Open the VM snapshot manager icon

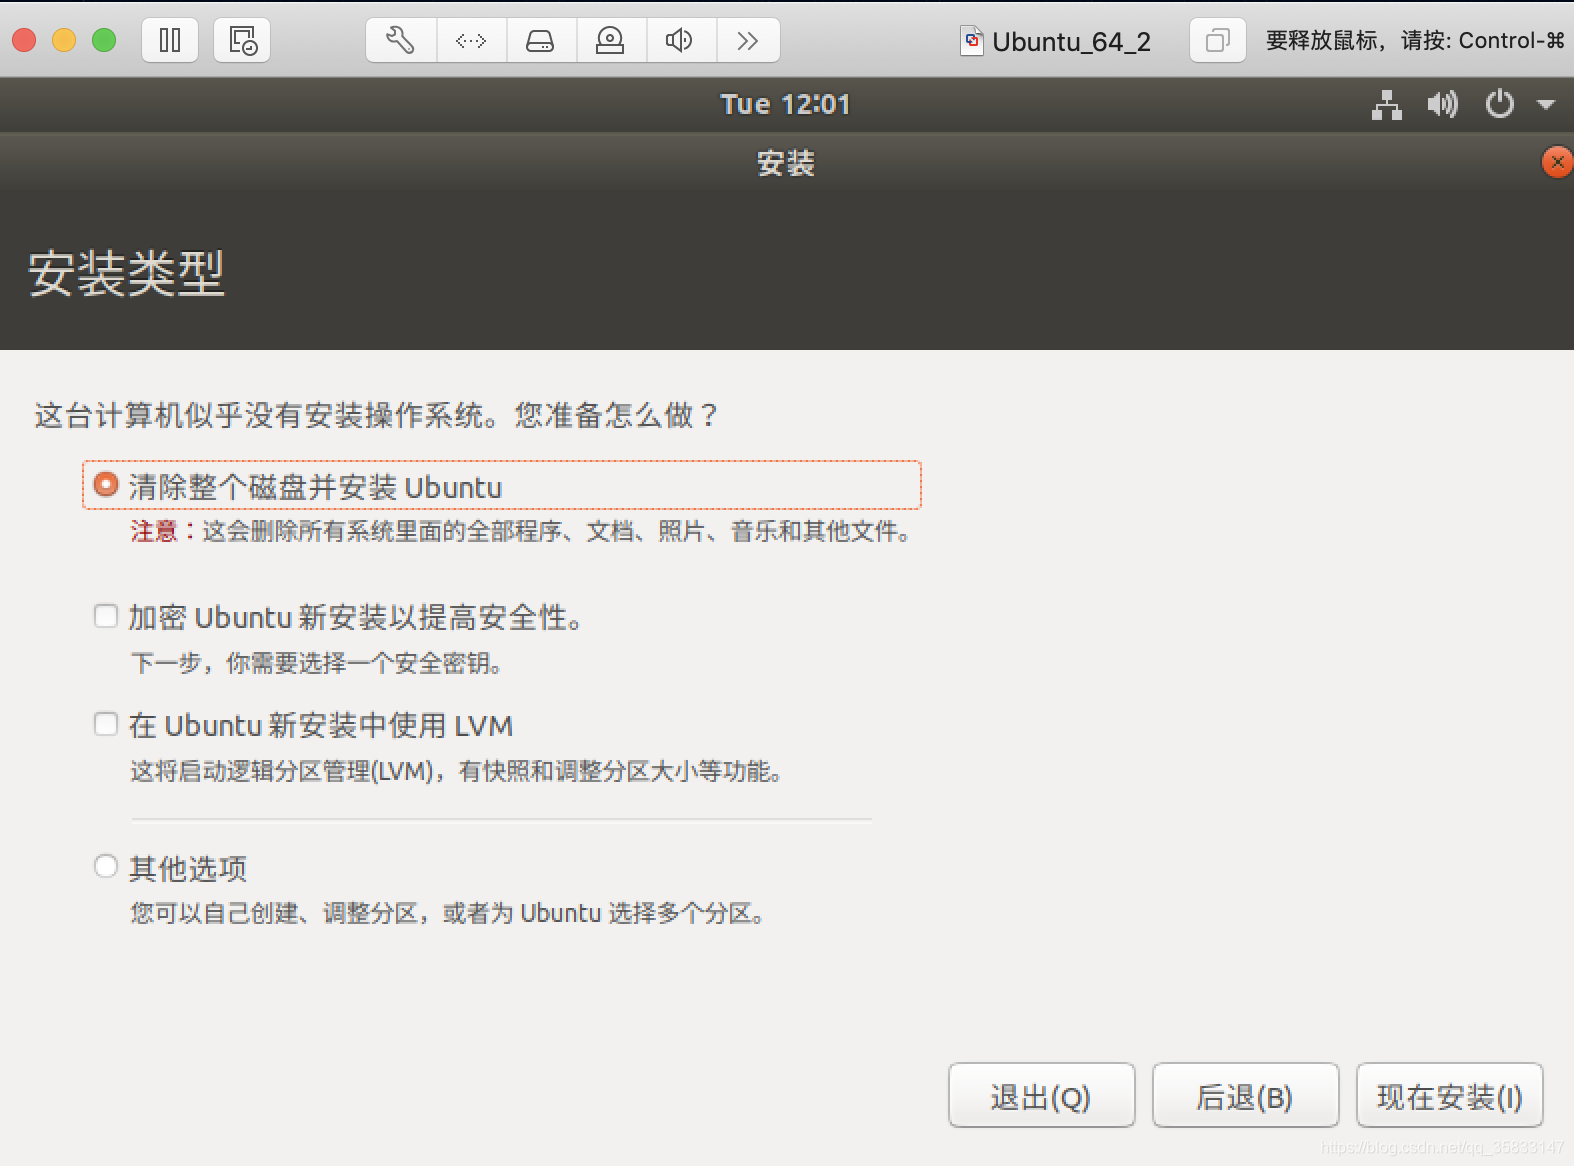(x=242, y=40)
